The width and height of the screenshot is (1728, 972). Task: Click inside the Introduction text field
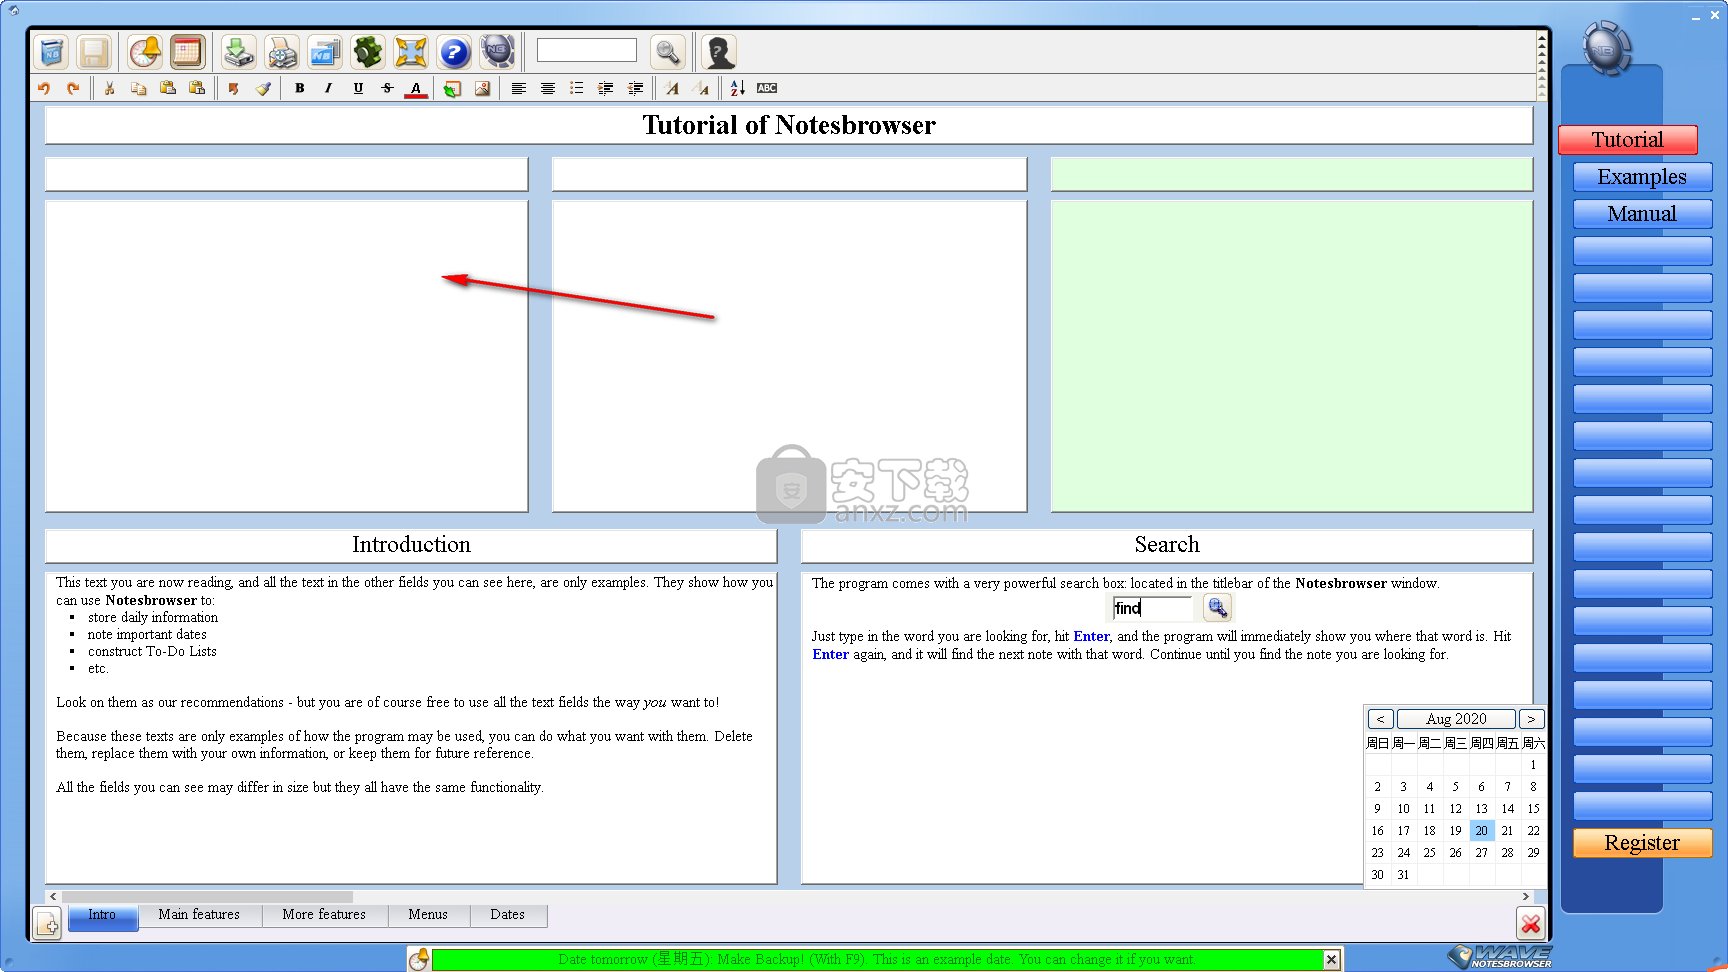click(x=411, y=728)
